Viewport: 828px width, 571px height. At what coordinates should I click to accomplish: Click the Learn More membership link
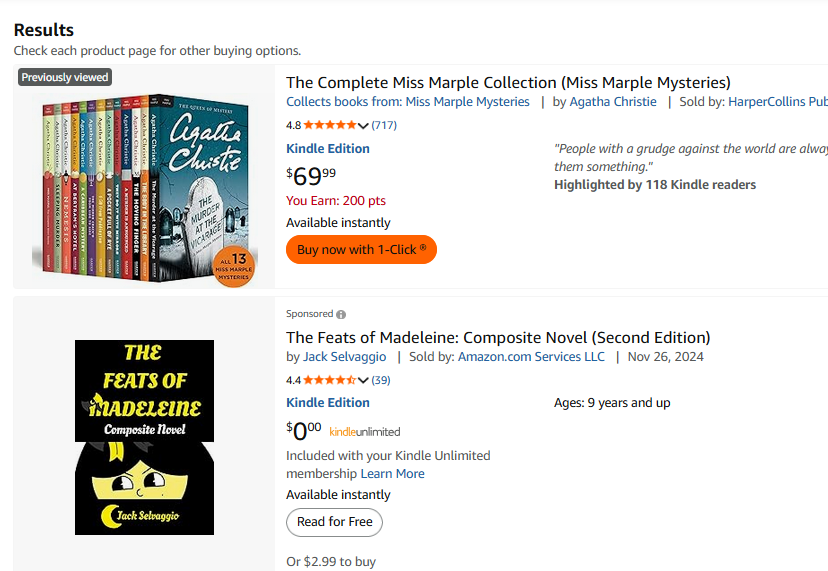(393, 474)
